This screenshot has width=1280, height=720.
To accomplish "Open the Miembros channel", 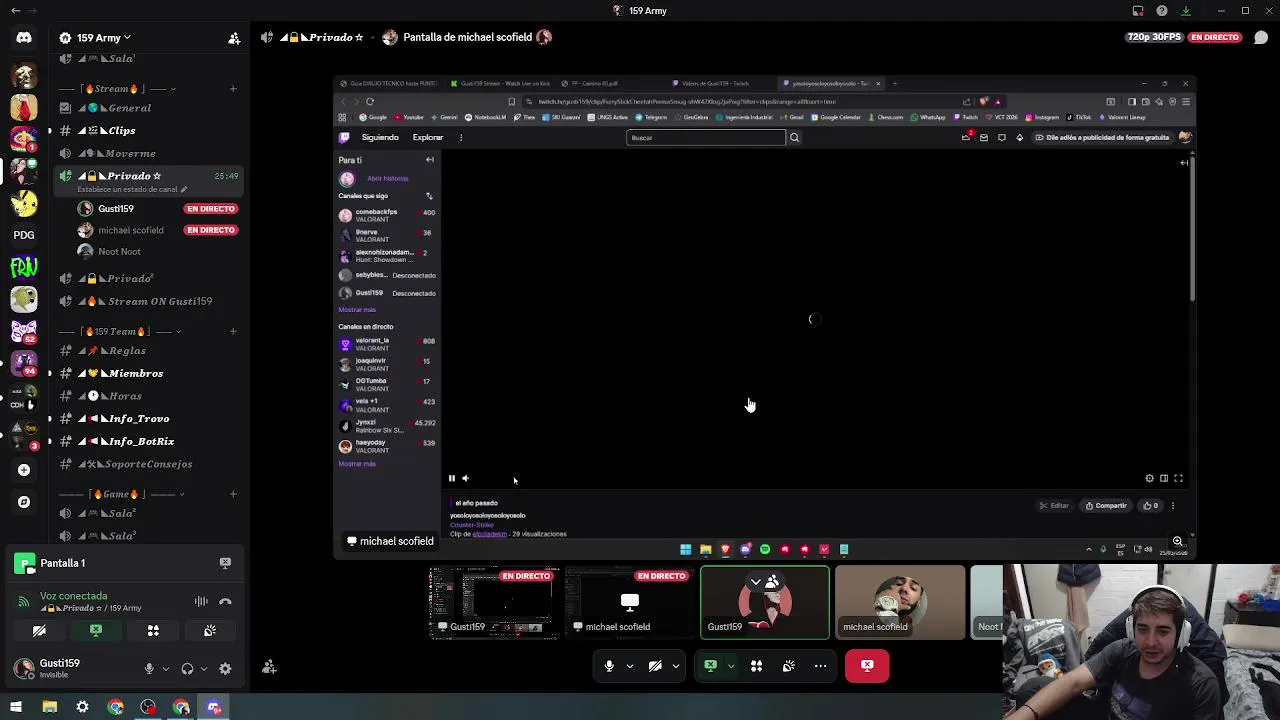I will click(149, 374).
